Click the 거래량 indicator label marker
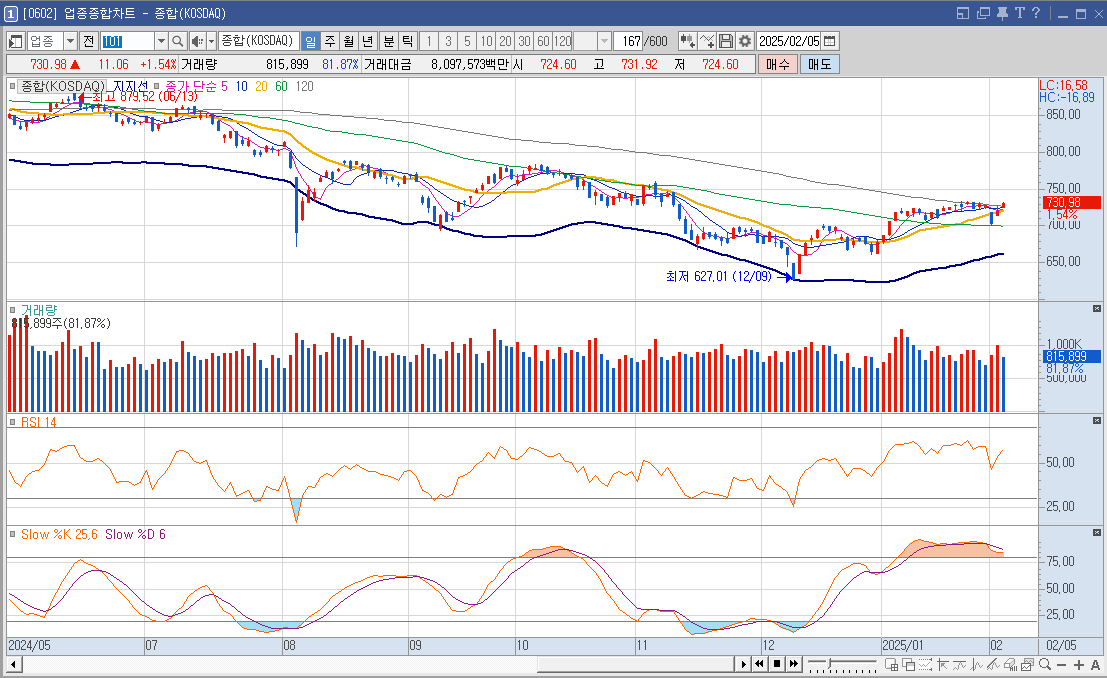 point(13,310)
